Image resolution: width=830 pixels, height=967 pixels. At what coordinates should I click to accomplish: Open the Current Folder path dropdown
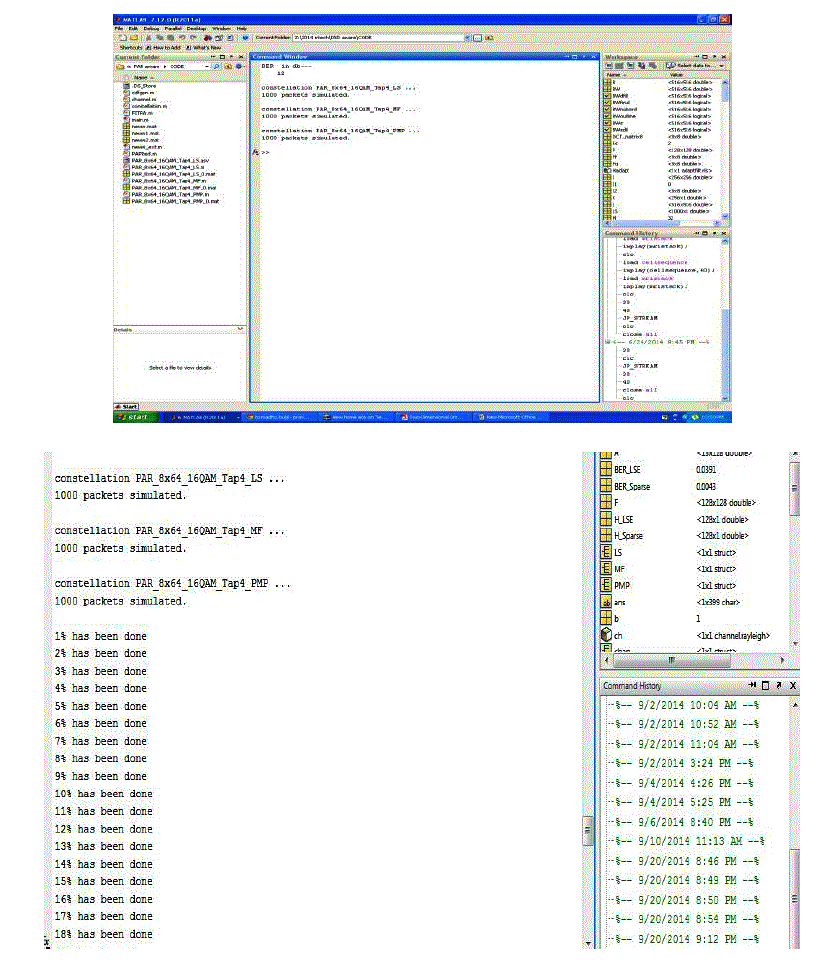coord(467,37)
